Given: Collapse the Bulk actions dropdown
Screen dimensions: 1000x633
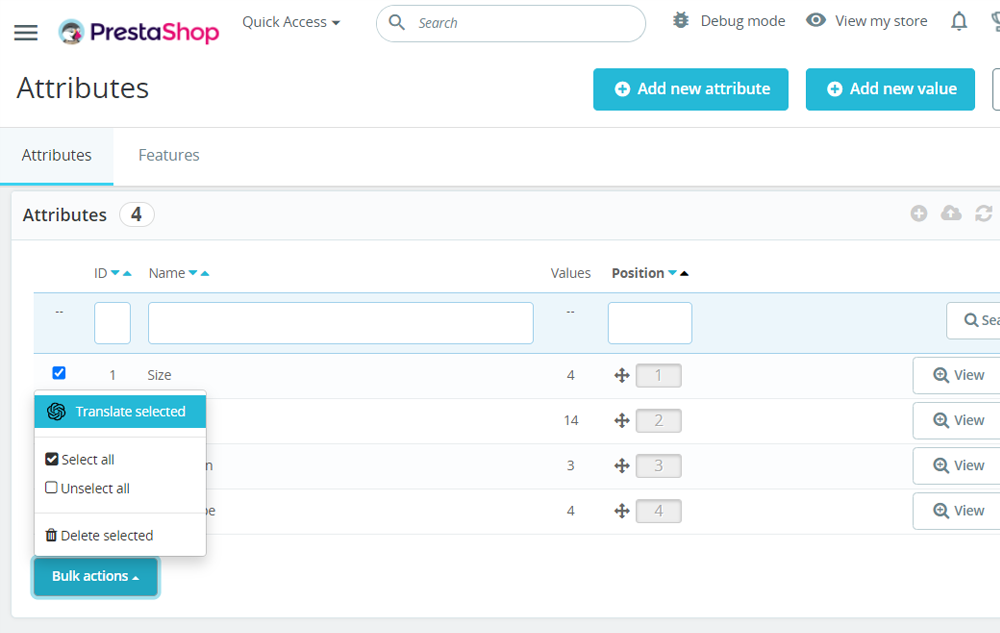Looking at the screenshot, I should (x=95, y=577).
